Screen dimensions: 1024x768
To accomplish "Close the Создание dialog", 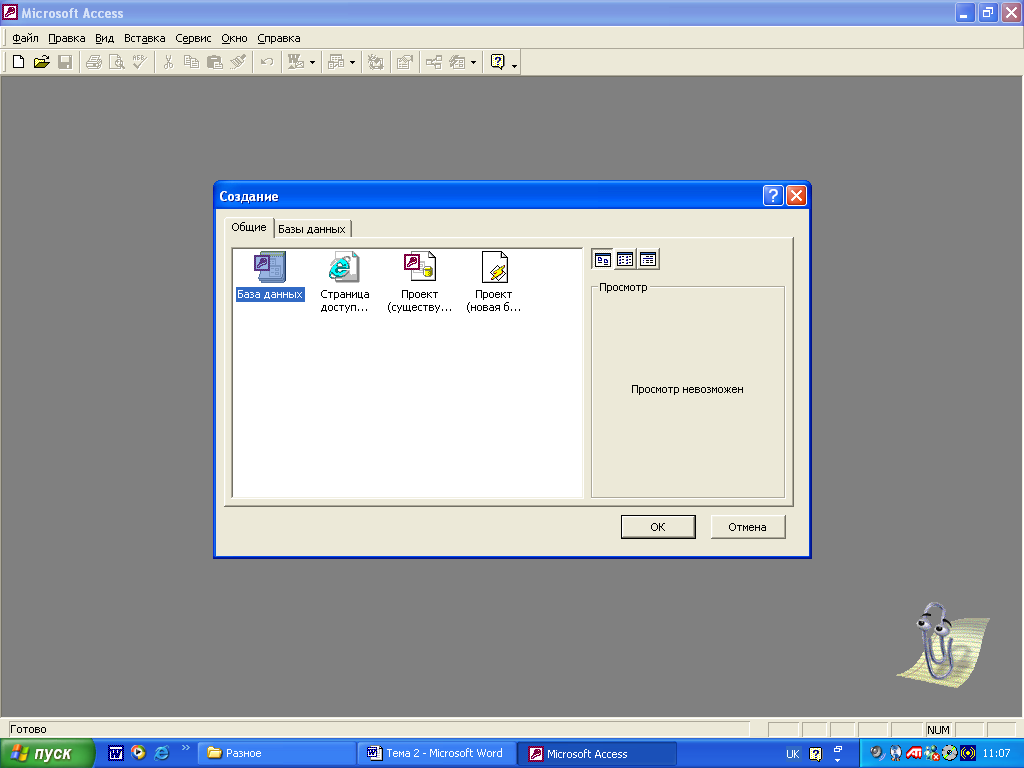I will [797, 195].
